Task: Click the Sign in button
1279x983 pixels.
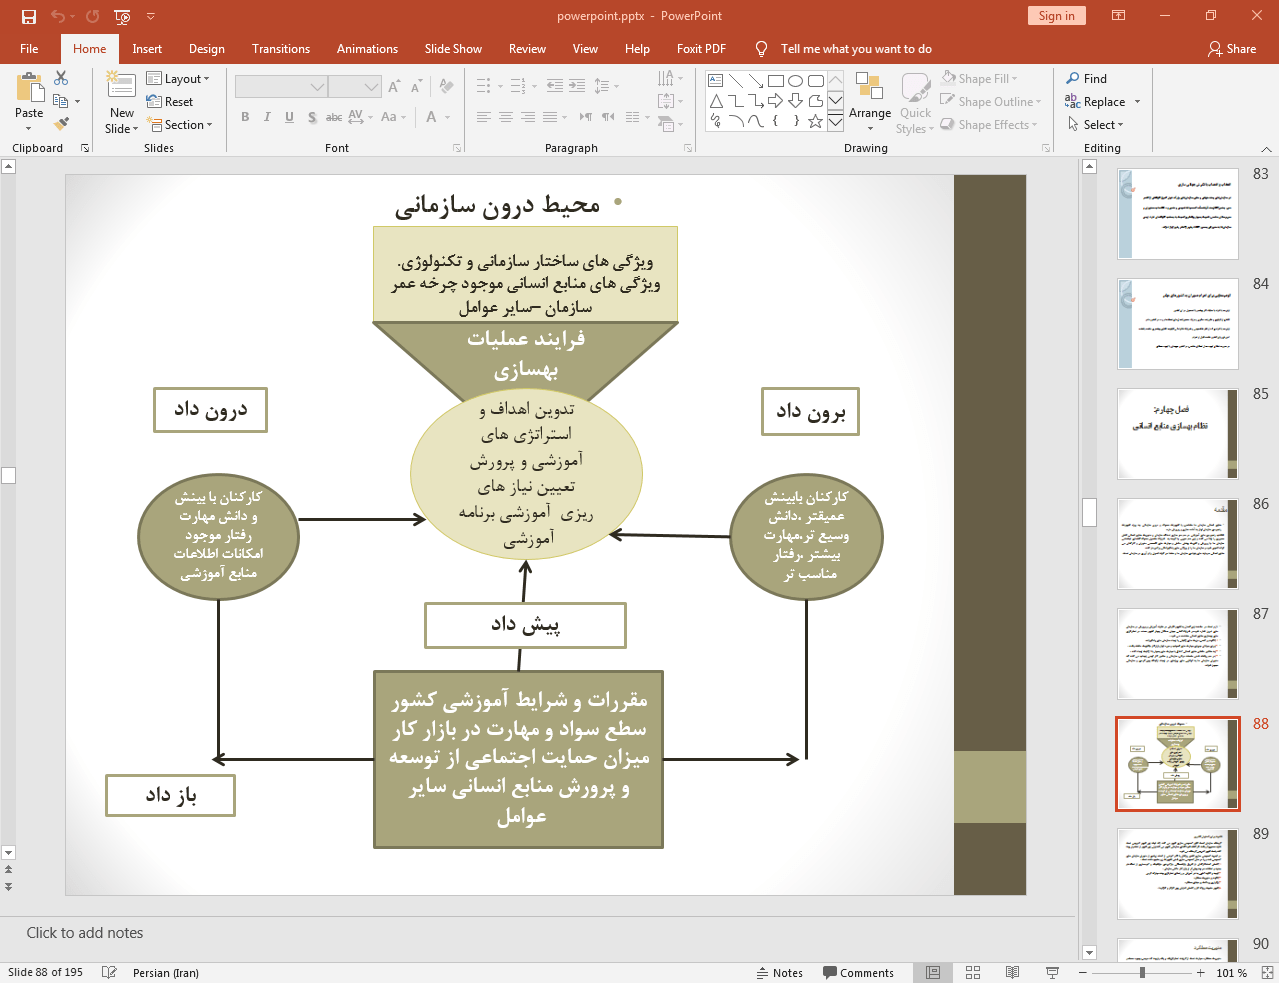Action: pos(1056,15)
